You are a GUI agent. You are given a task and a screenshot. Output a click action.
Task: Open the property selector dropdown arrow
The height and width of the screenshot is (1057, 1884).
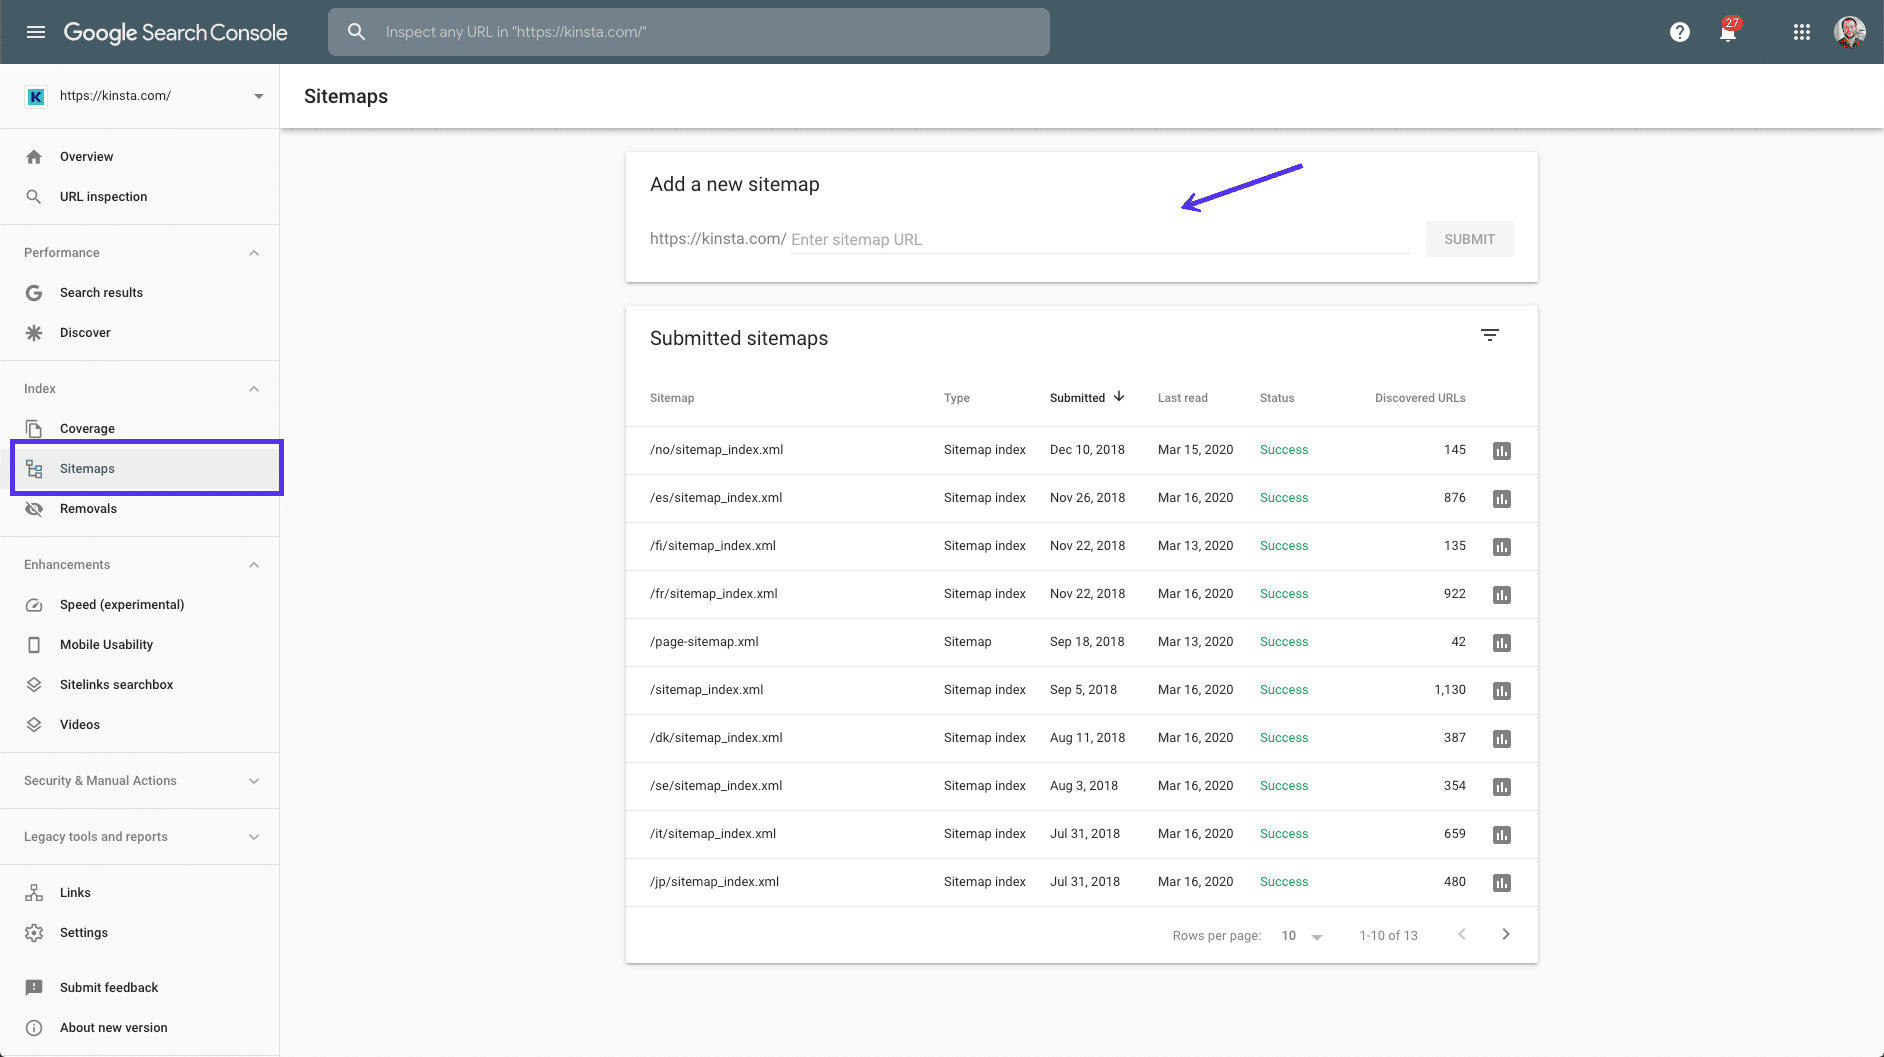coord(259,96)
